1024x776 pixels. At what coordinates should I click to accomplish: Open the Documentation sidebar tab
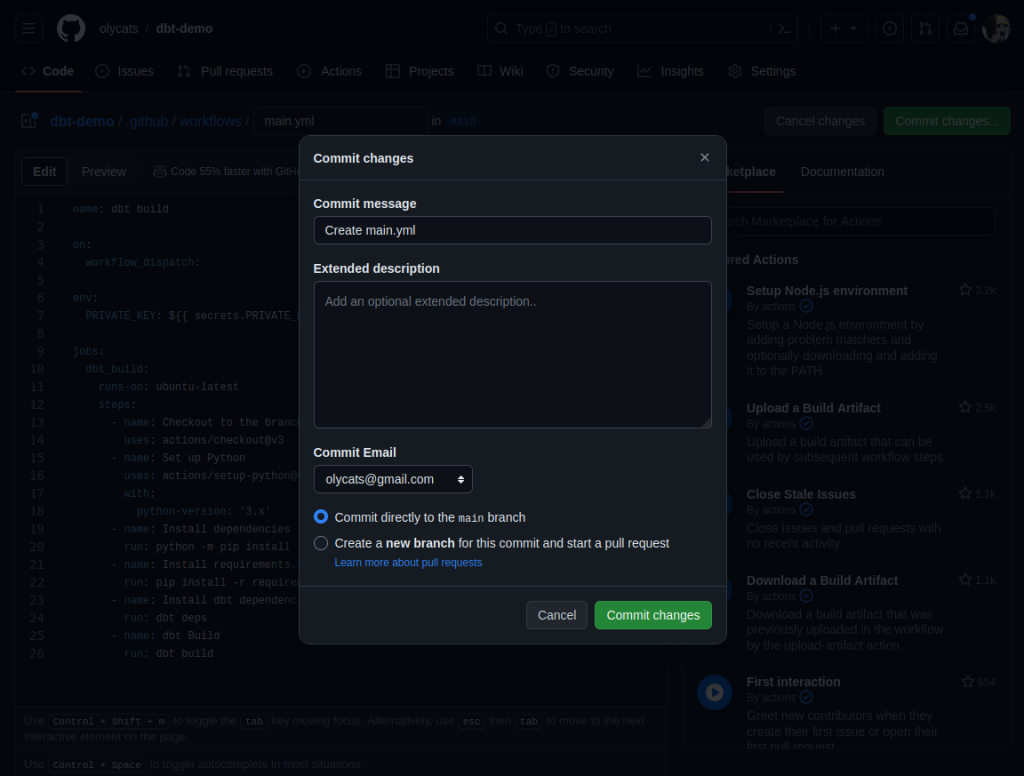click(x=842, y=172)
